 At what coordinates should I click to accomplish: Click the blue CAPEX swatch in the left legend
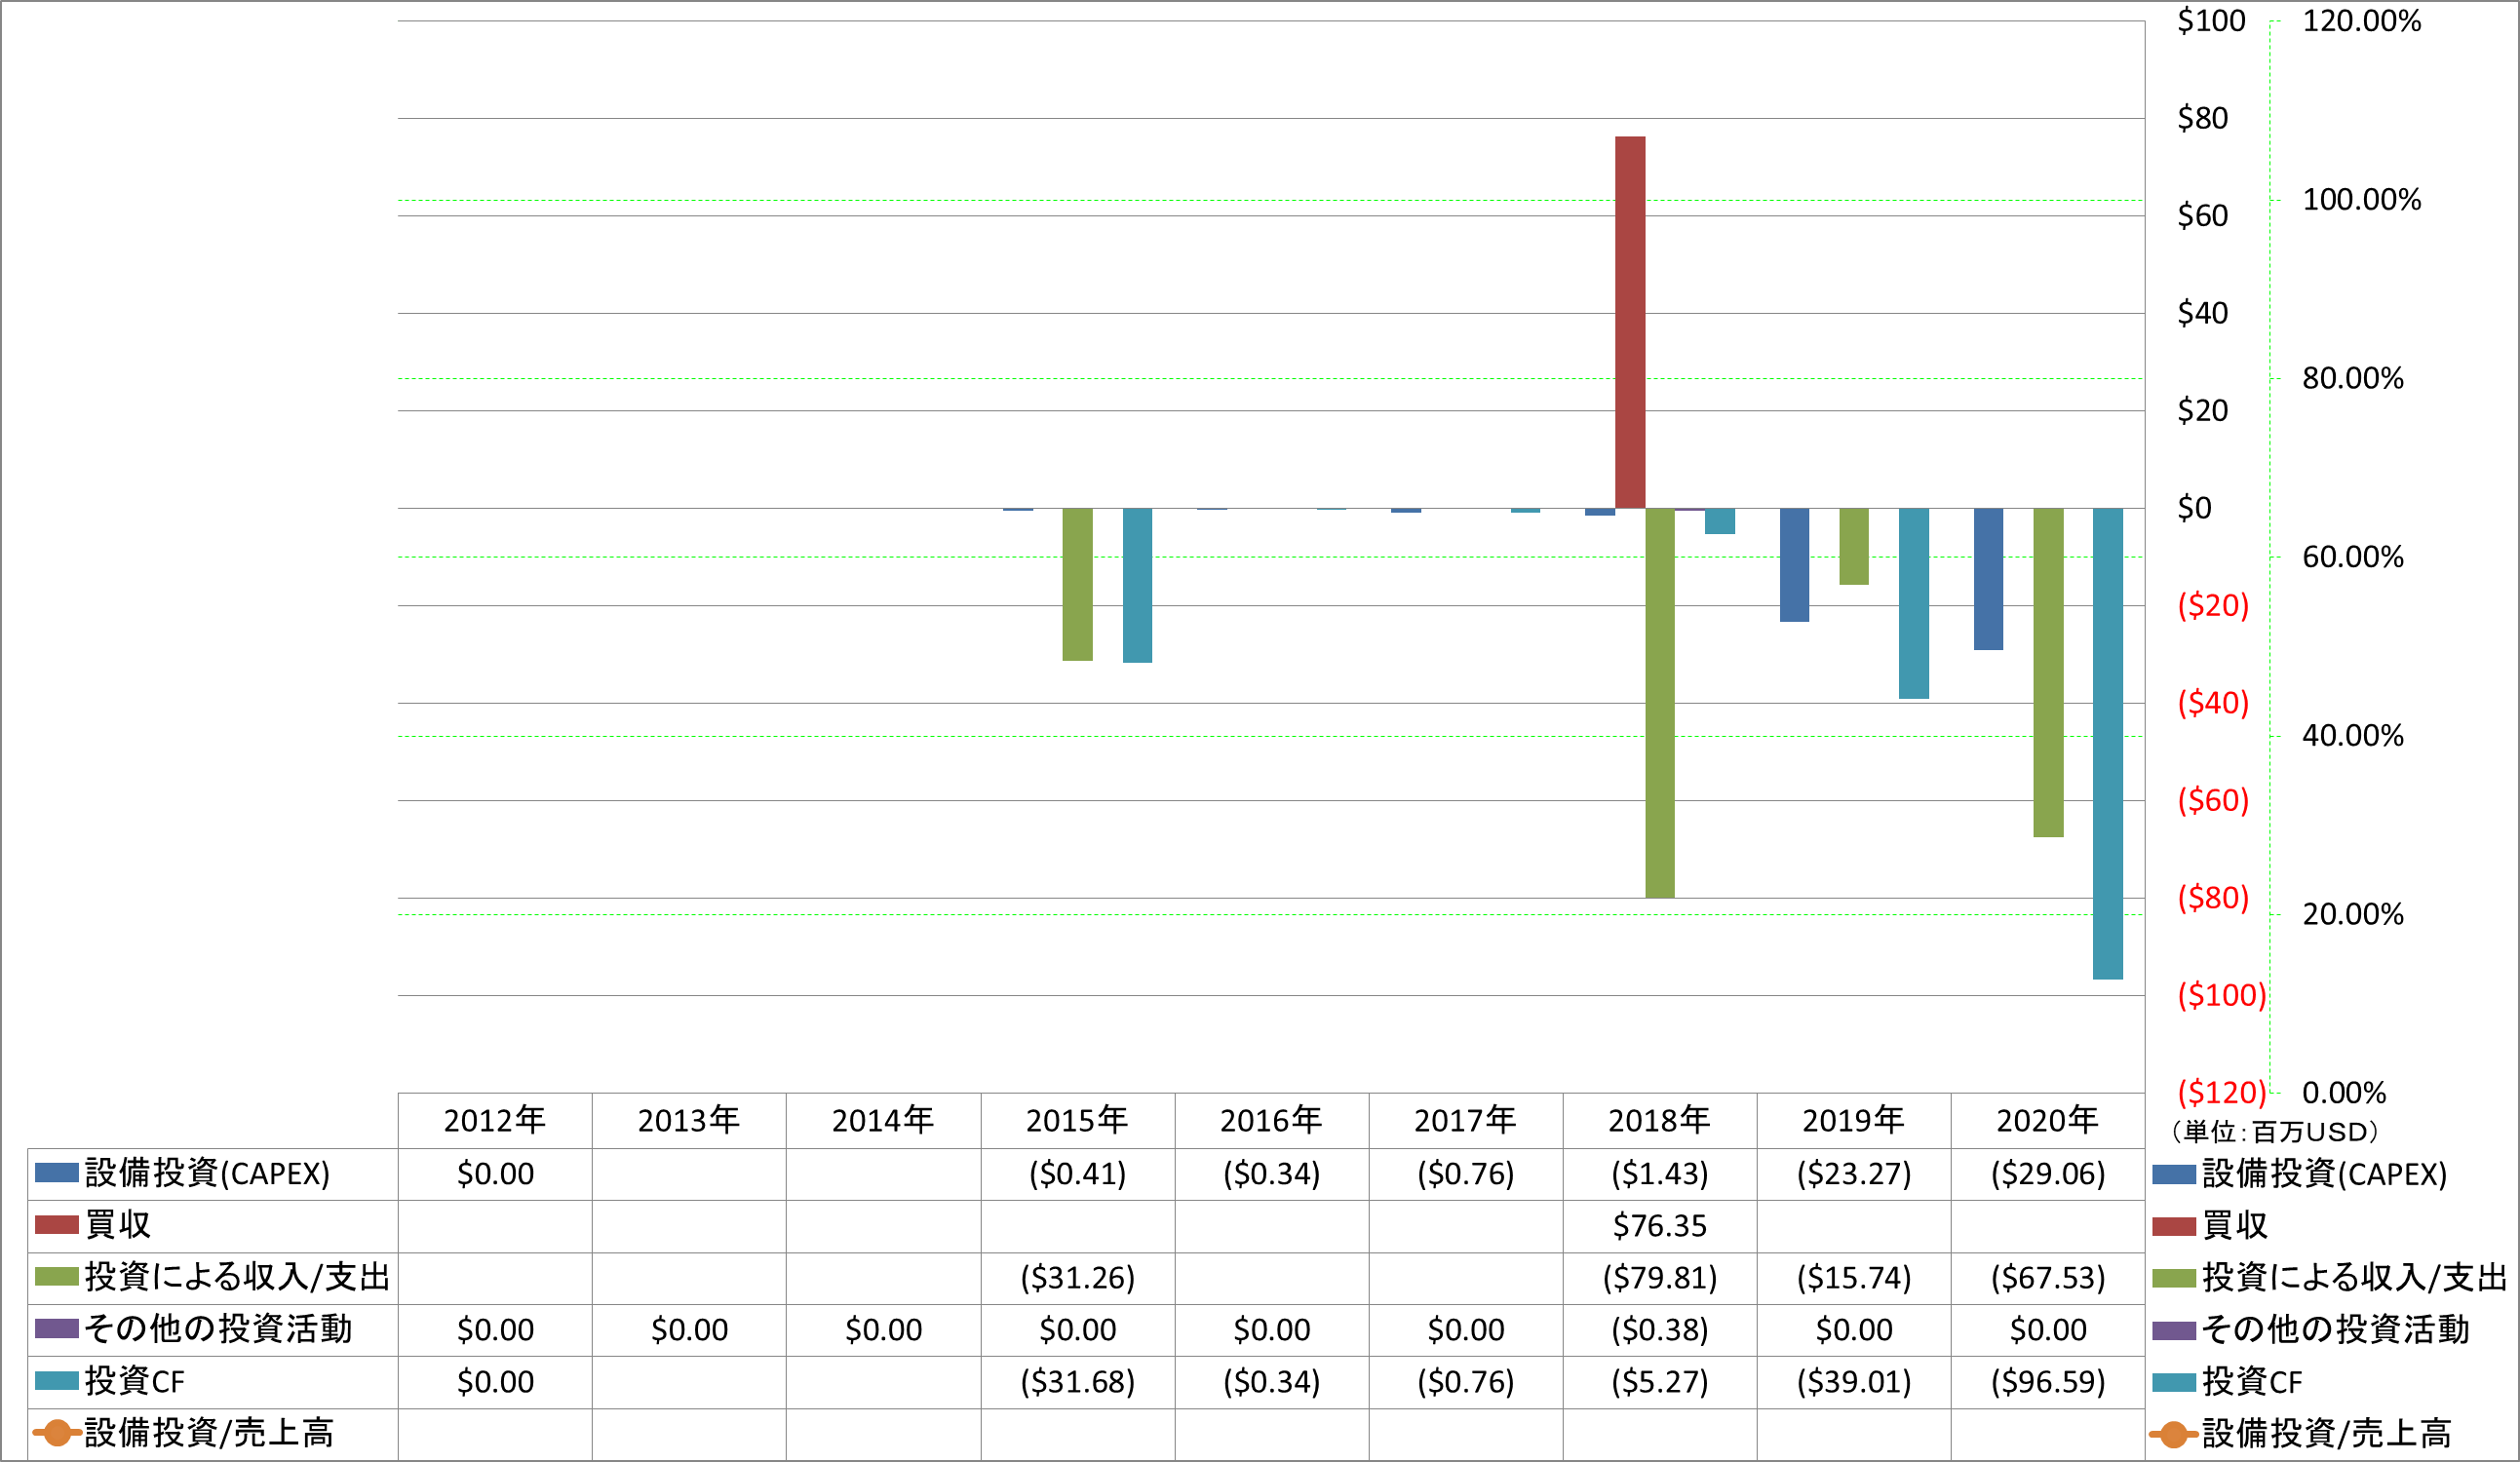pos(56,1173)
